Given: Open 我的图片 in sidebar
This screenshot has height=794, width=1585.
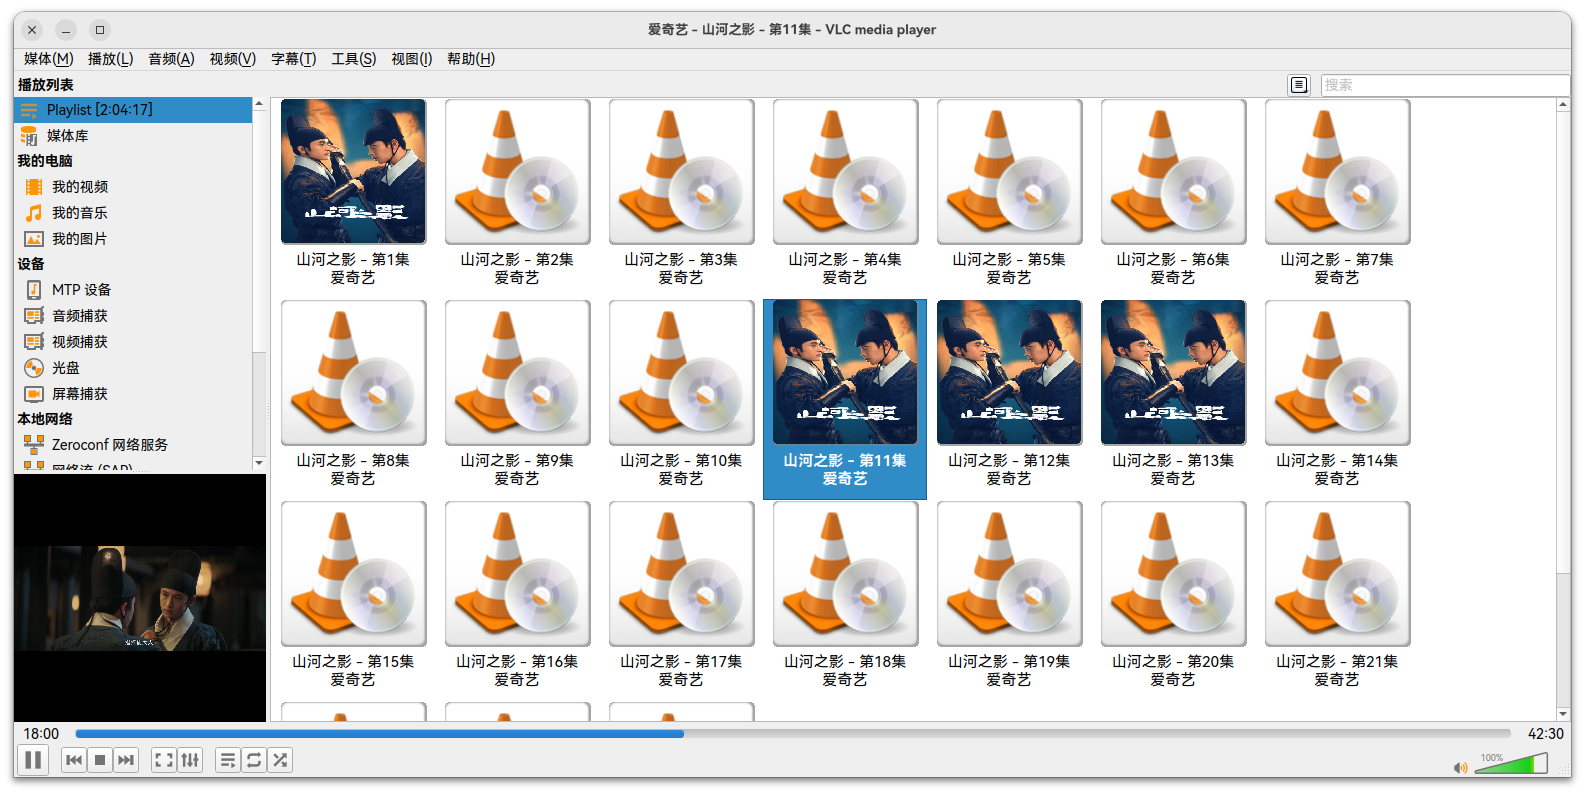Looking at the screenshot, I should pos(133,239).
